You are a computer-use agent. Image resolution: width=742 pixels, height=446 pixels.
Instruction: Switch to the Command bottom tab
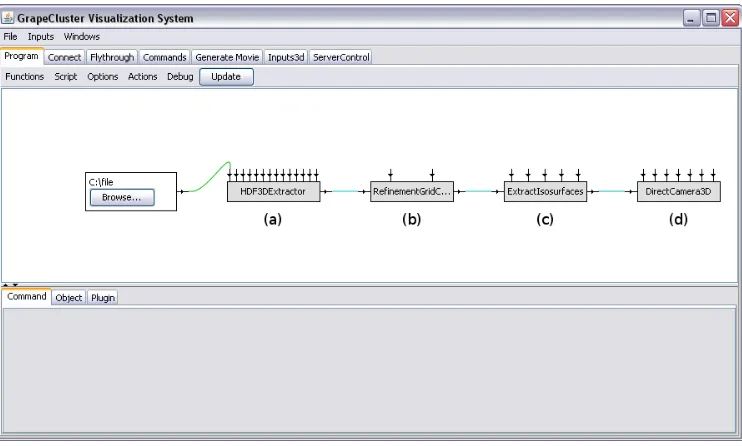click(26, 296)
